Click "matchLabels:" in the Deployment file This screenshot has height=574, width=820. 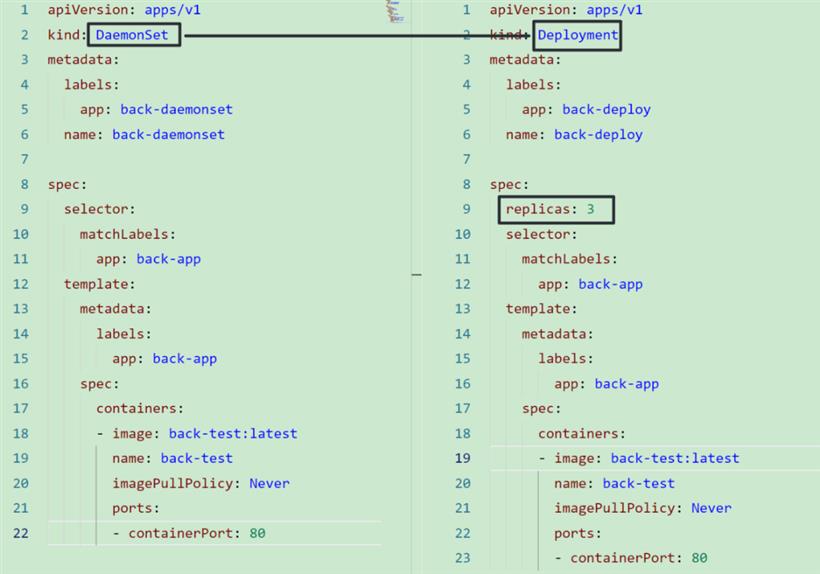[570, 259]
